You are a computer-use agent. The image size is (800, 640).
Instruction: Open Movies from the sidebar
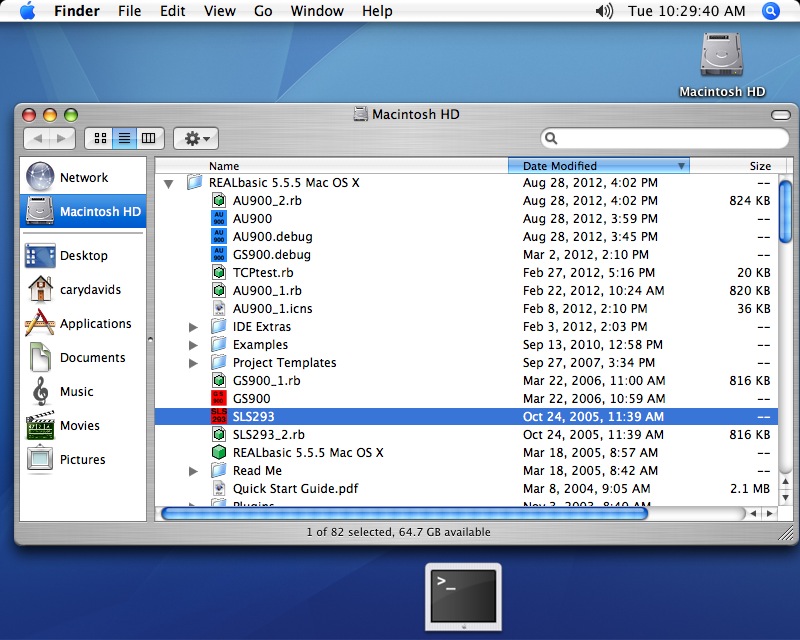point(83,426)
